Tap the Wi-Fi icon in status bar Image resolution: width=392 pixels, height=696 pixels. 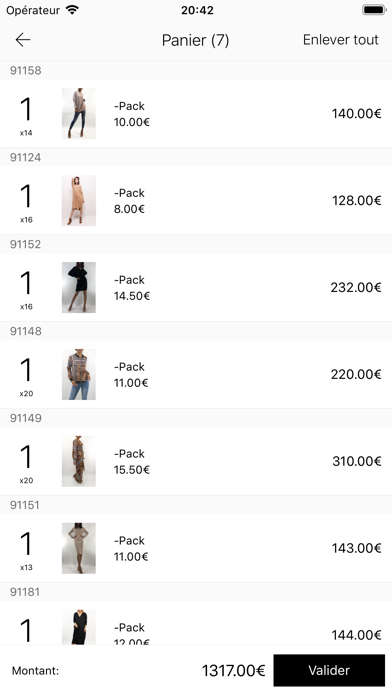pos(72,10)
